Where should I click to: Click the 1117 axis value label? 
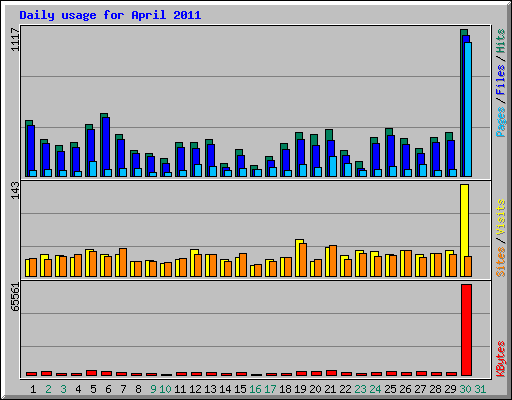tap(16, 39)
